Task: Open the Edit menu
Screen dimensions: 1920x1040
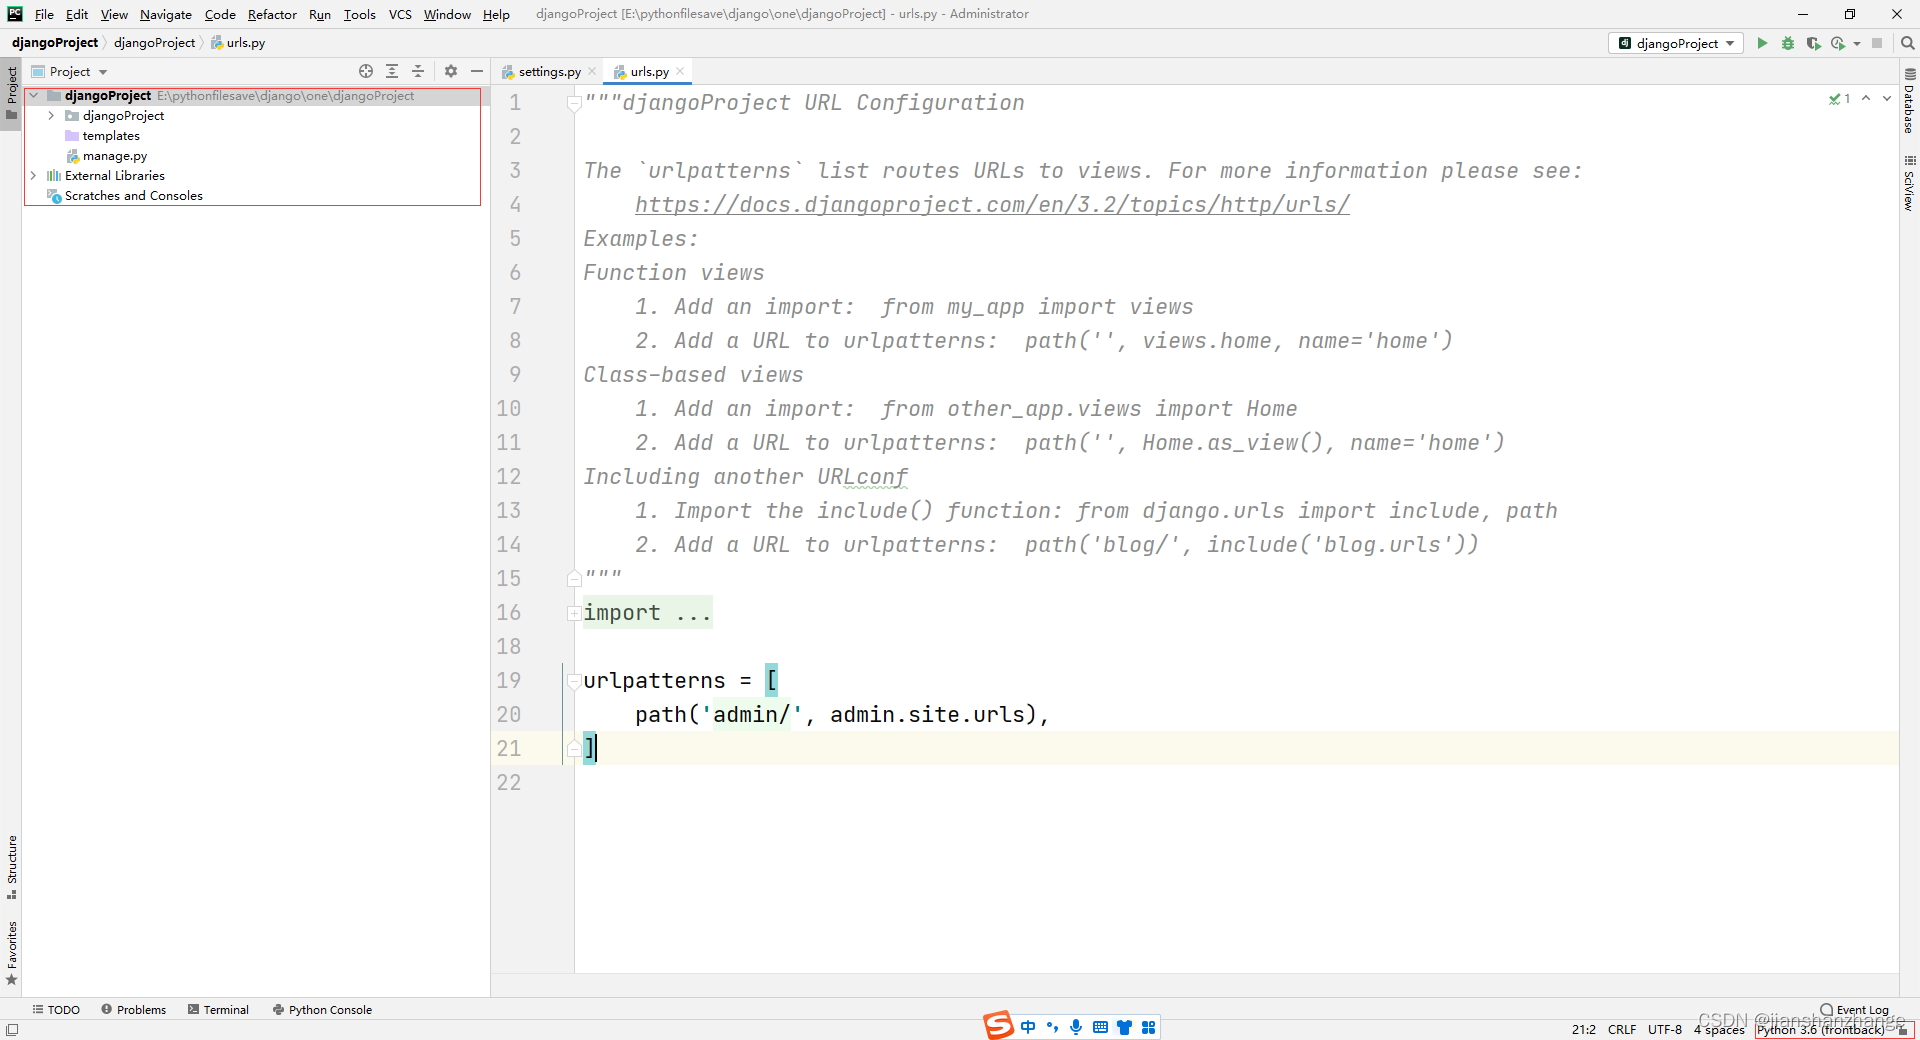Action: [77, 14]
